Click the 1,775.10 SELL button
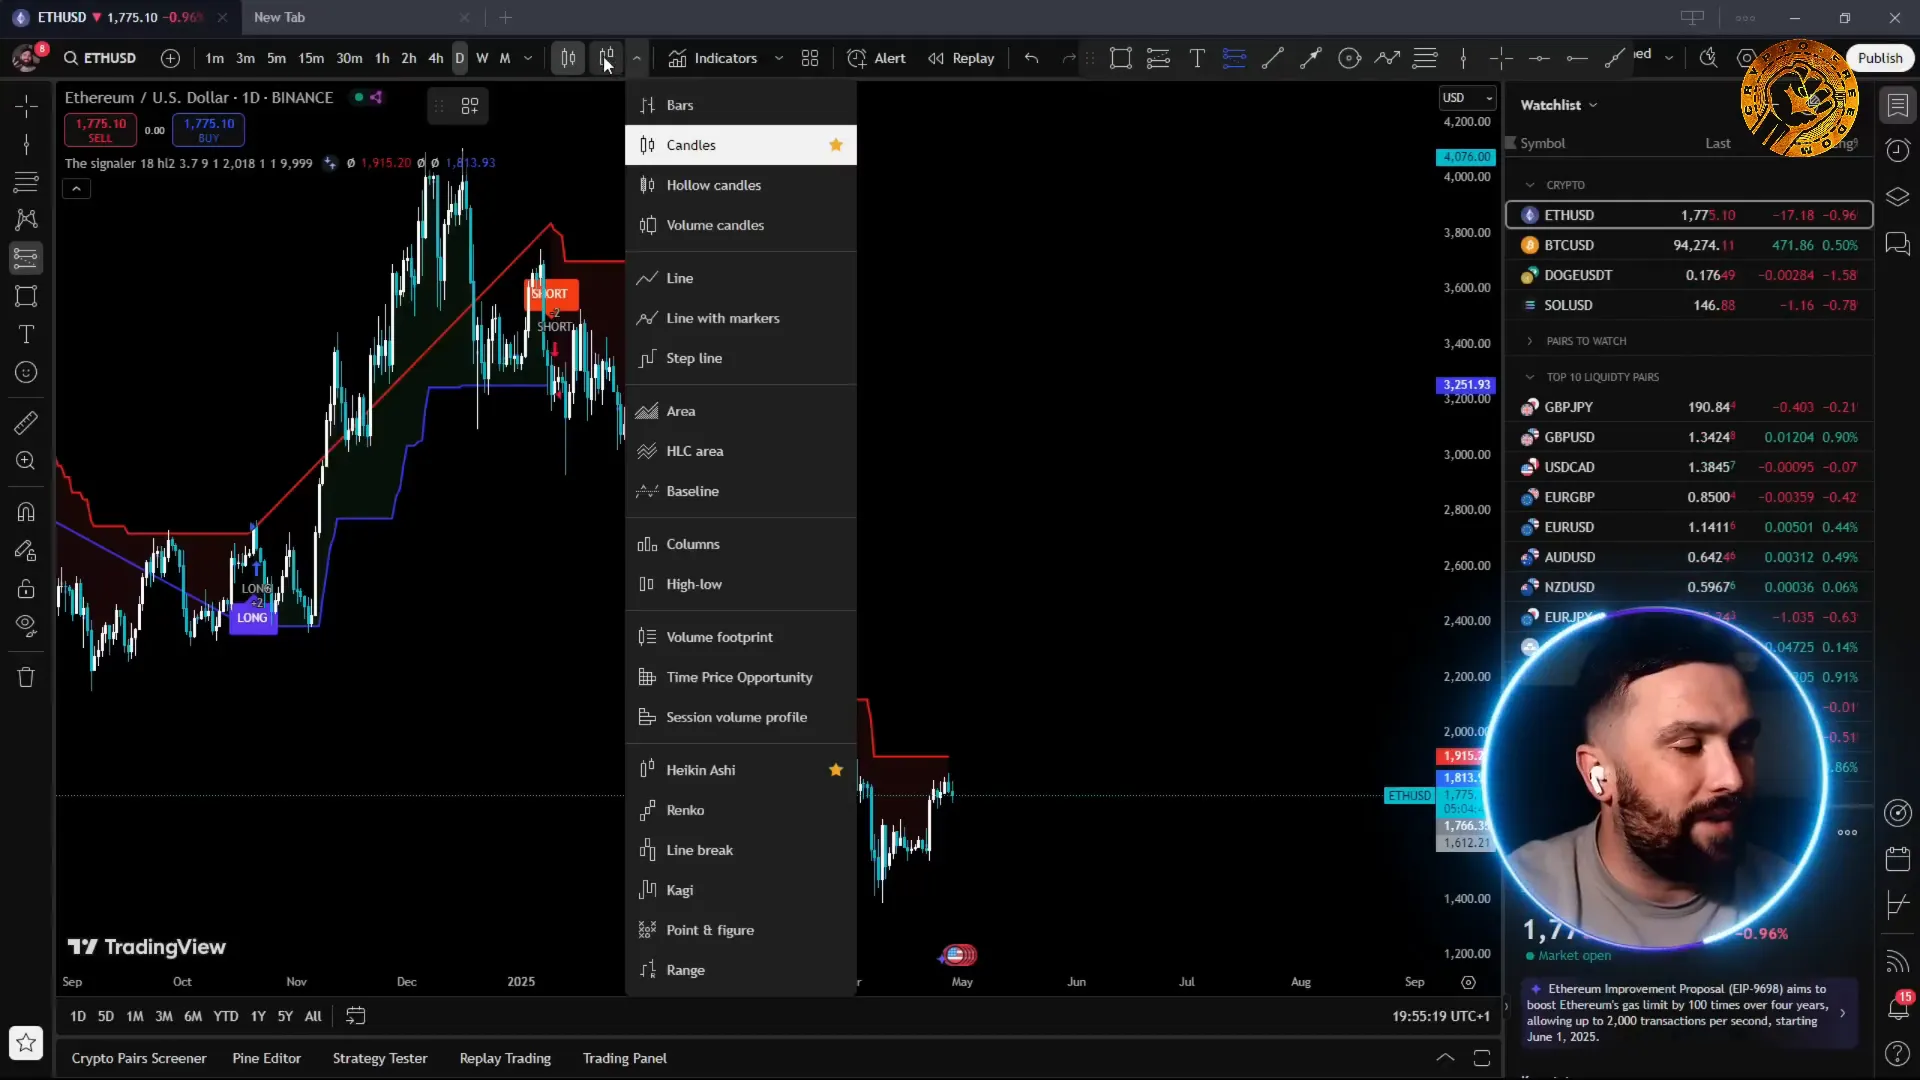The height and width of the screenshot is (1080, 1920). [100, 129]
